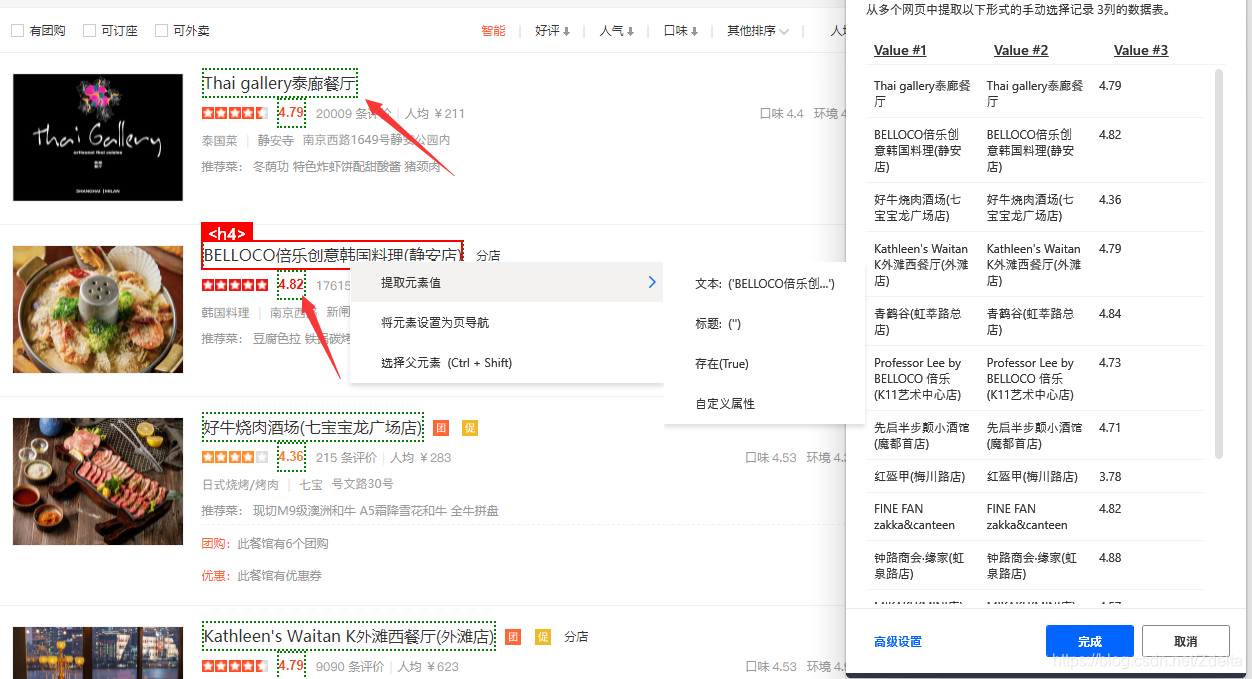Open the 促 badge beside Kathleen's Waitan
Image resolution: width=1252 pixels, height=679 pixels.
click(543, 636)
